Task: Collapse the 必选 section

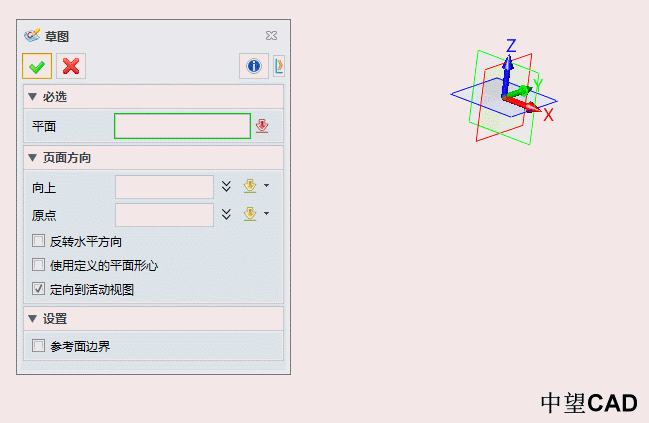Action: coord(32,97)
